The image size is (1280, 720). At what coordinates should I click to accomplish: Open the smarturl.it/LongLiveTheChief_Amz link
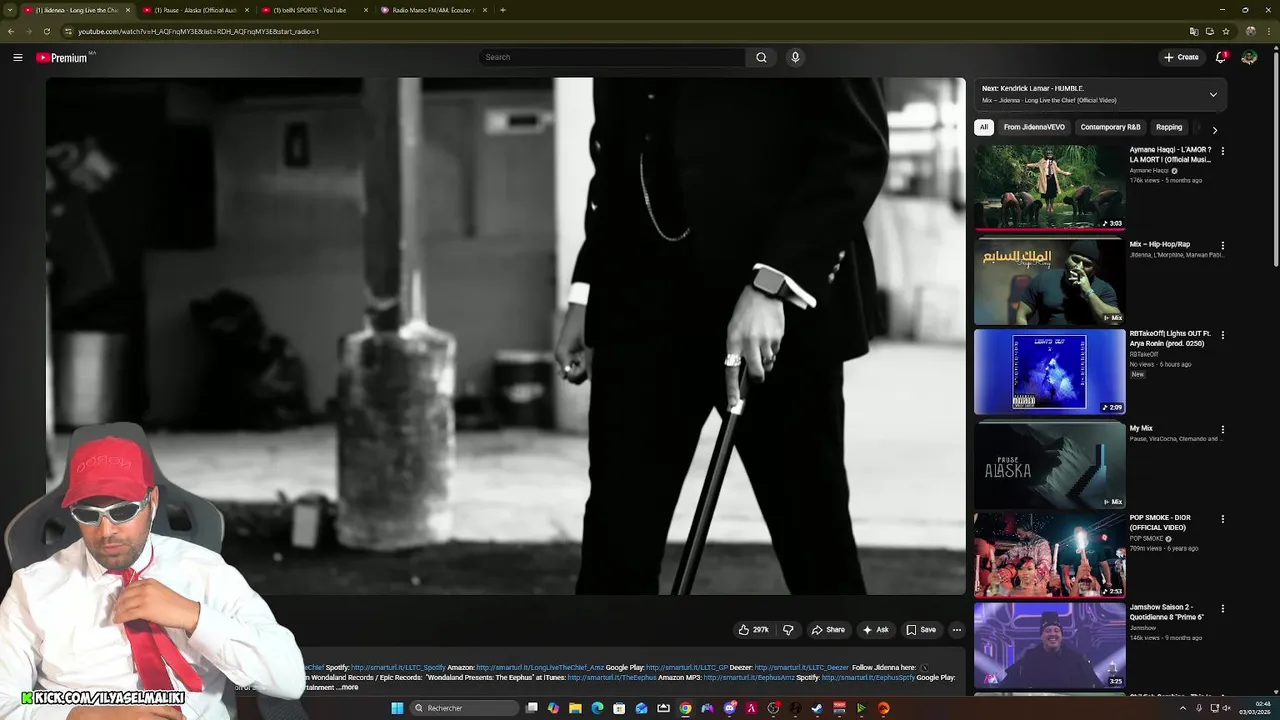540,667
